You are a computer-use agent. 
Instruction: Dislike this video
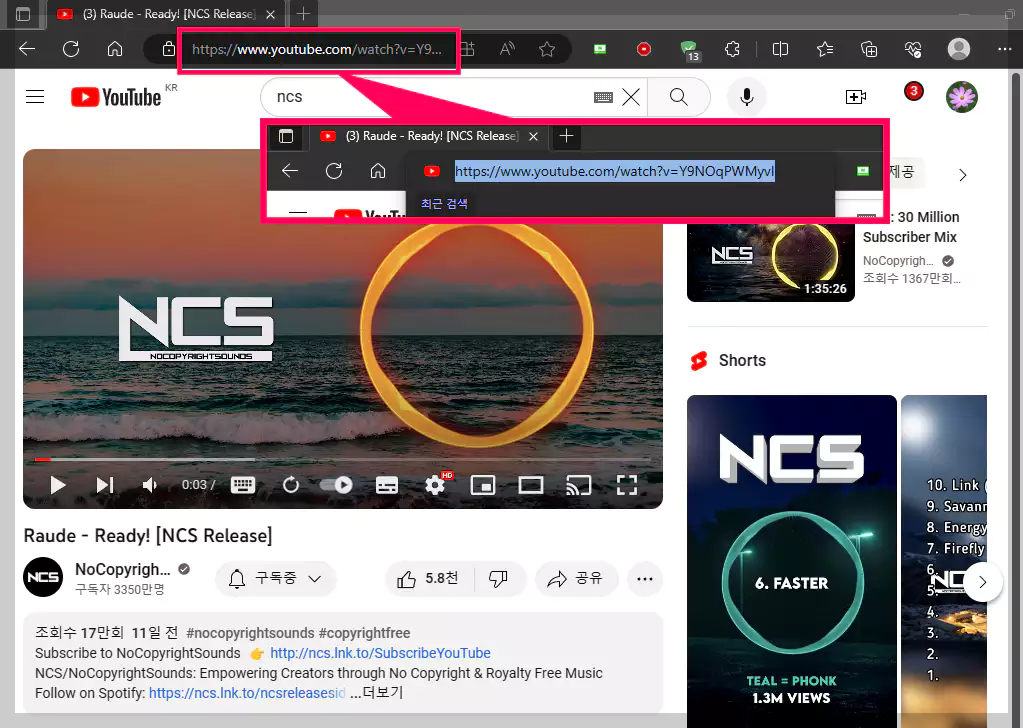coord(498,579)
